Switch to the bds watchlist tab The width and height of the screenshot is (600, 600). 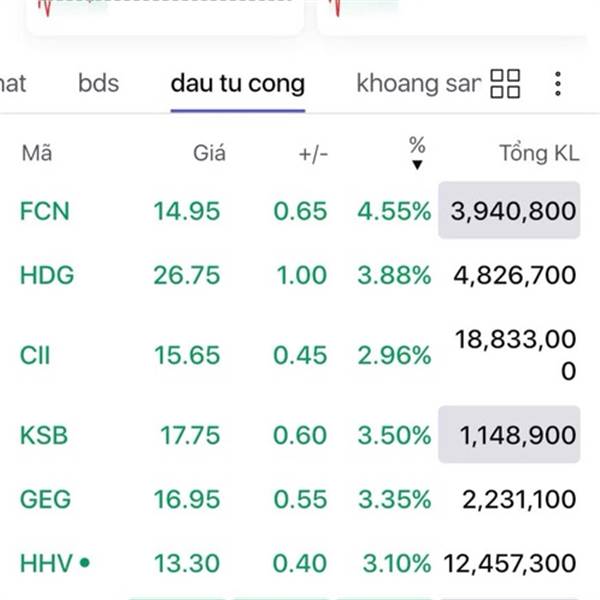tap(98, 83)
